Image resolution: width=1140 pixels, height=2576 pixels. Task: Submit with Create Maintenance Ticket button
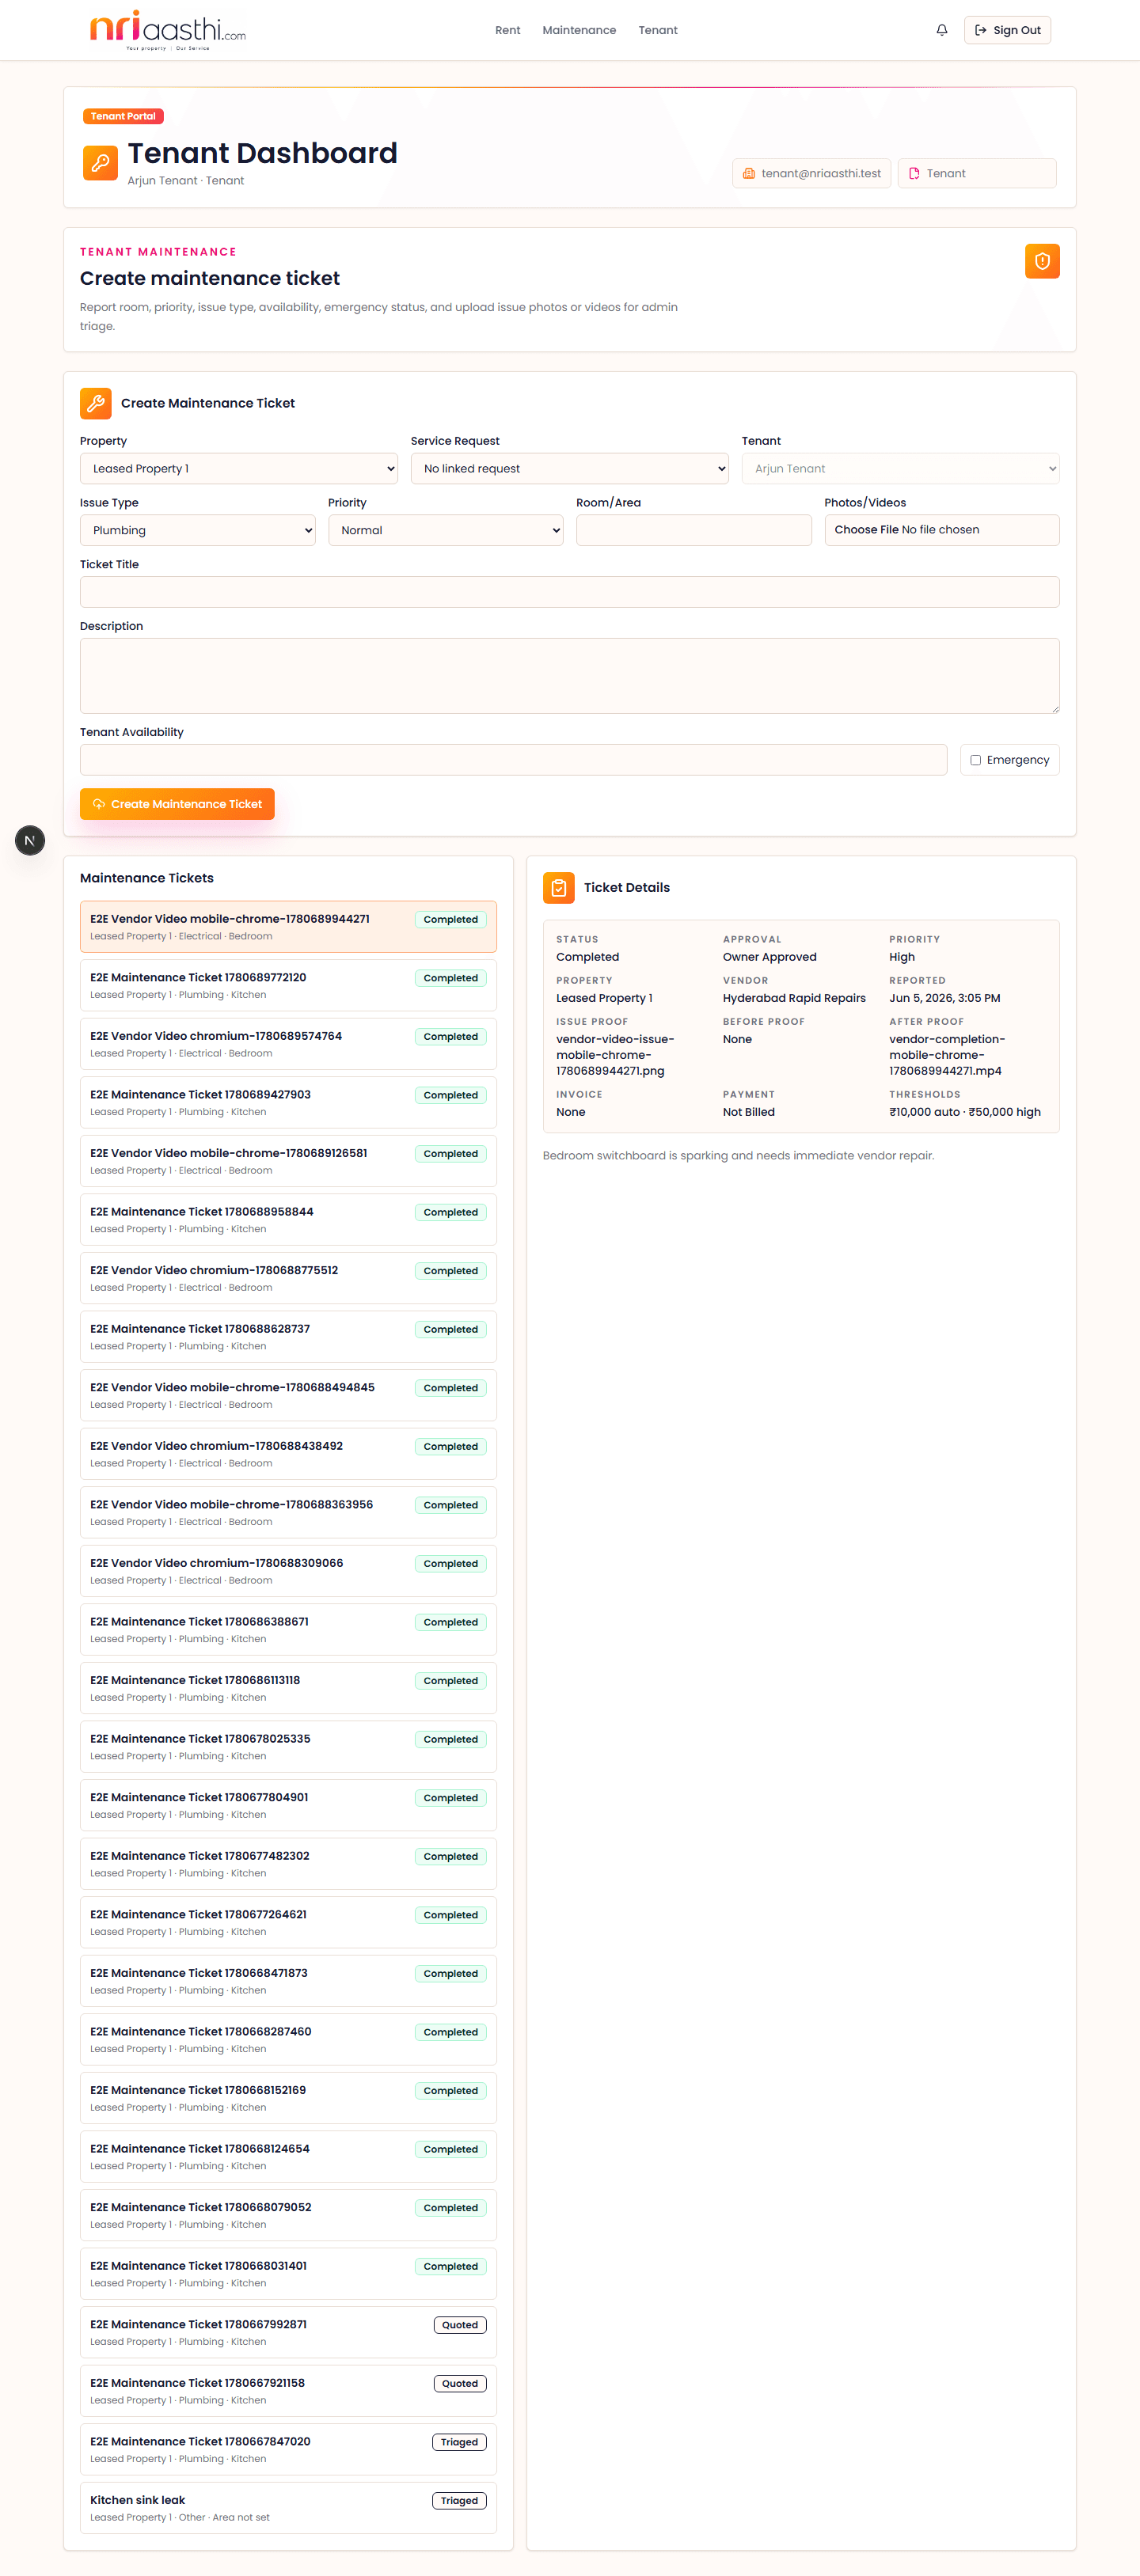(x=177, y=804)
